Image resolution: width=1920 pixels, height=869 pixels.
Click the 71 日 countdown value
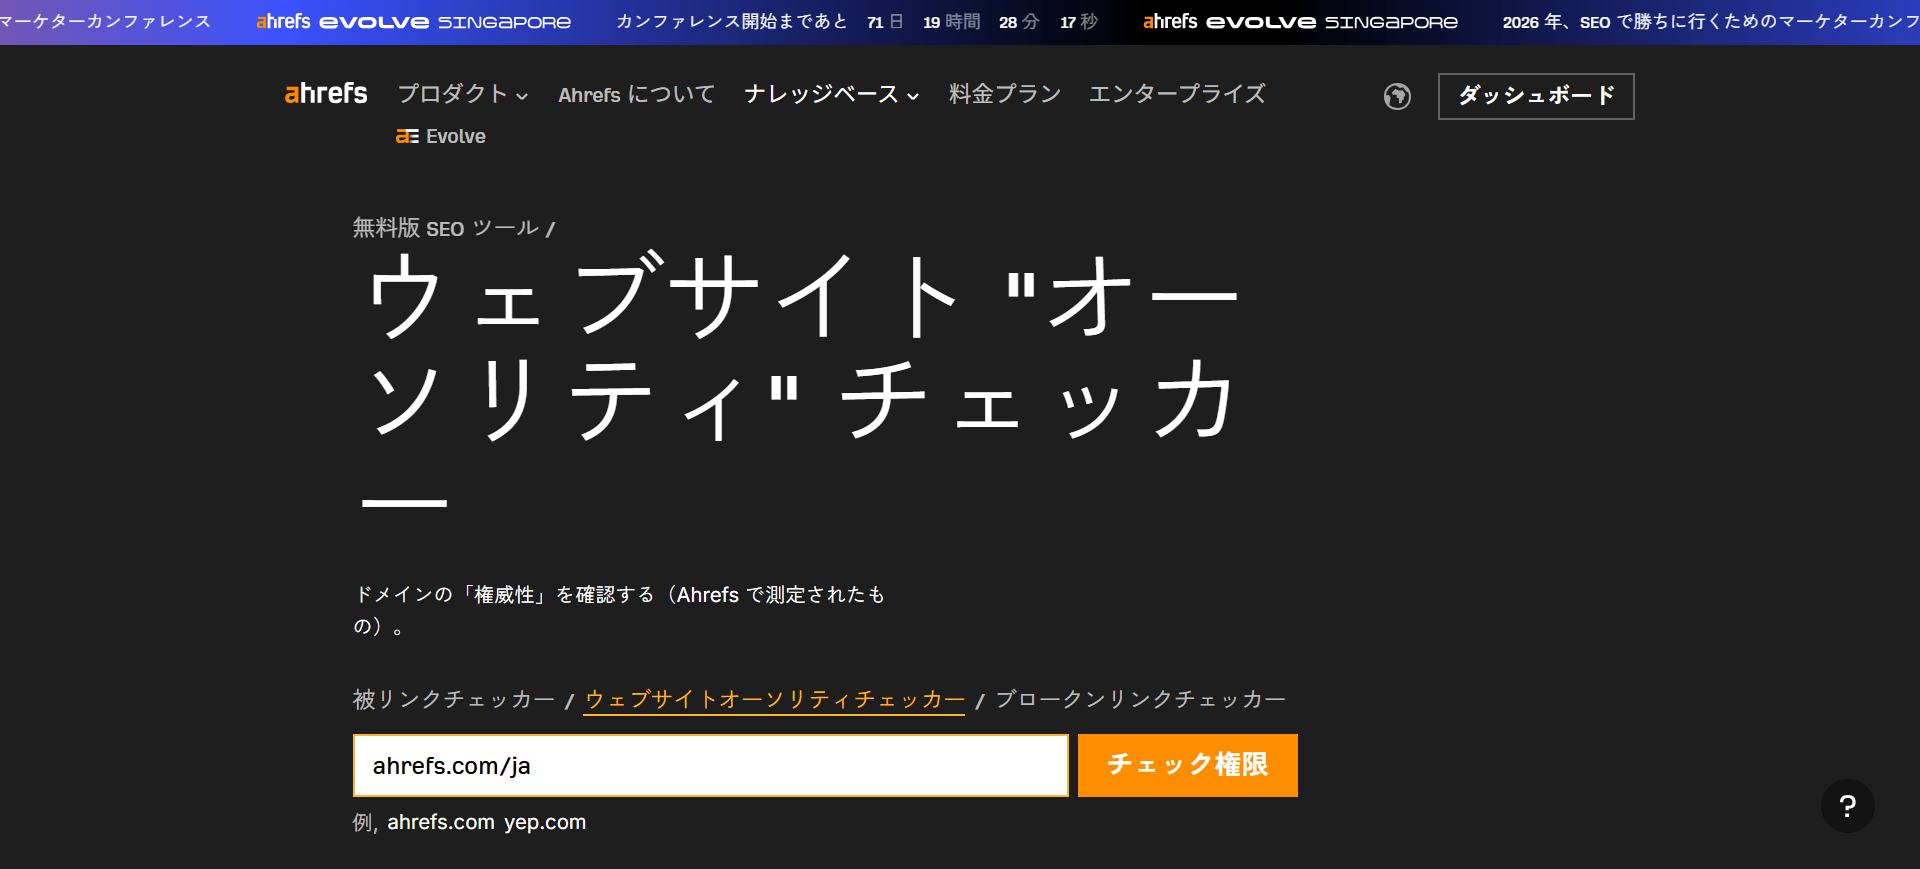pyautogui.click(x=885, y=22)
